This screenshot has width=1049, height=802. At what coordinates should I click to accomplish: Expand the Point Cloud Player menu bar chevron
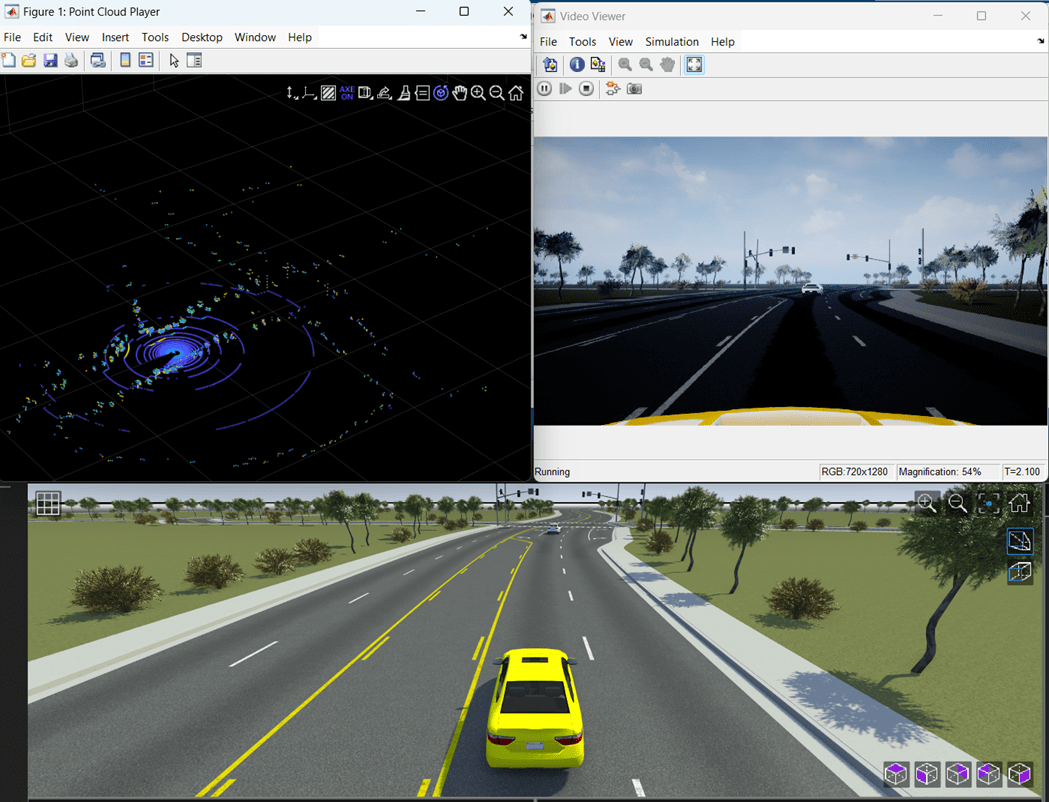(x=522, y=37)
